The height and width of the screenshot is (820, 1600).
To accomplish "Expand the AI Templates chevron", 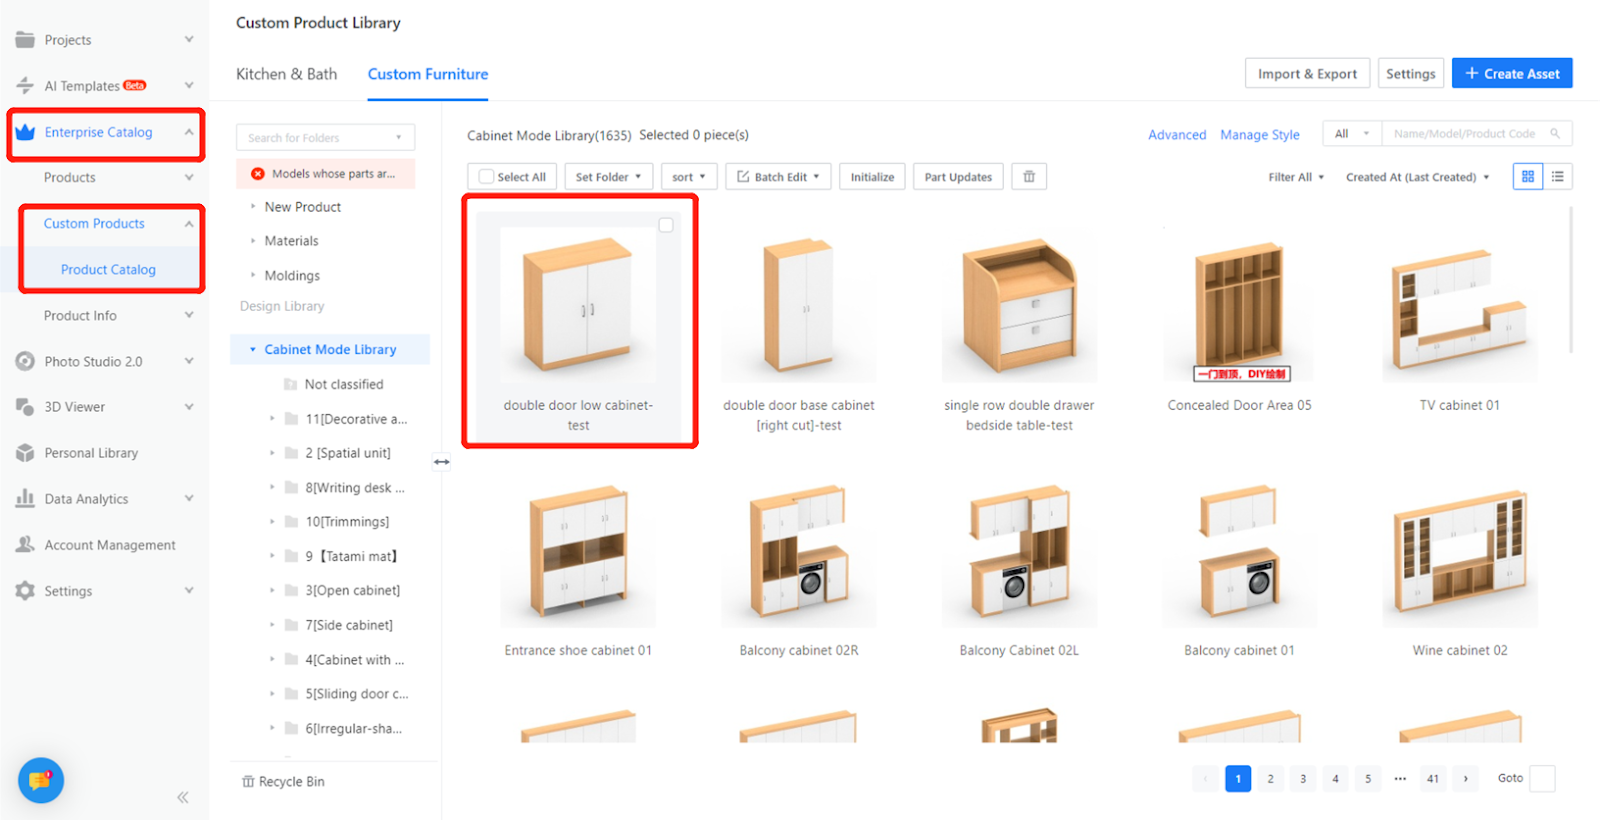I will coord(189,86).
